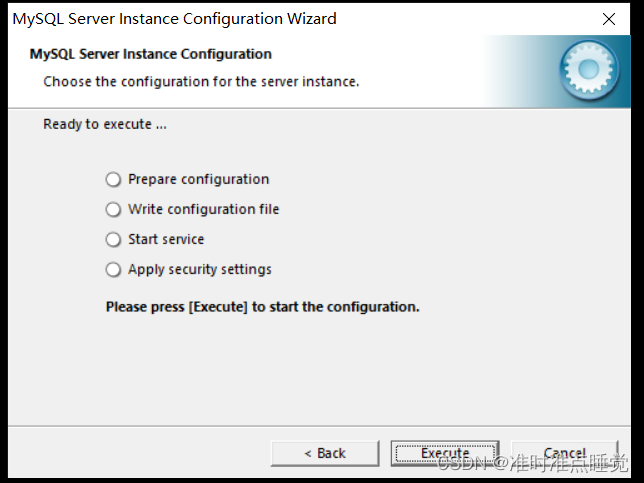Select the Start service radio circle
The height and width of the screenshot is (483, 644).
tap(113, 240)
